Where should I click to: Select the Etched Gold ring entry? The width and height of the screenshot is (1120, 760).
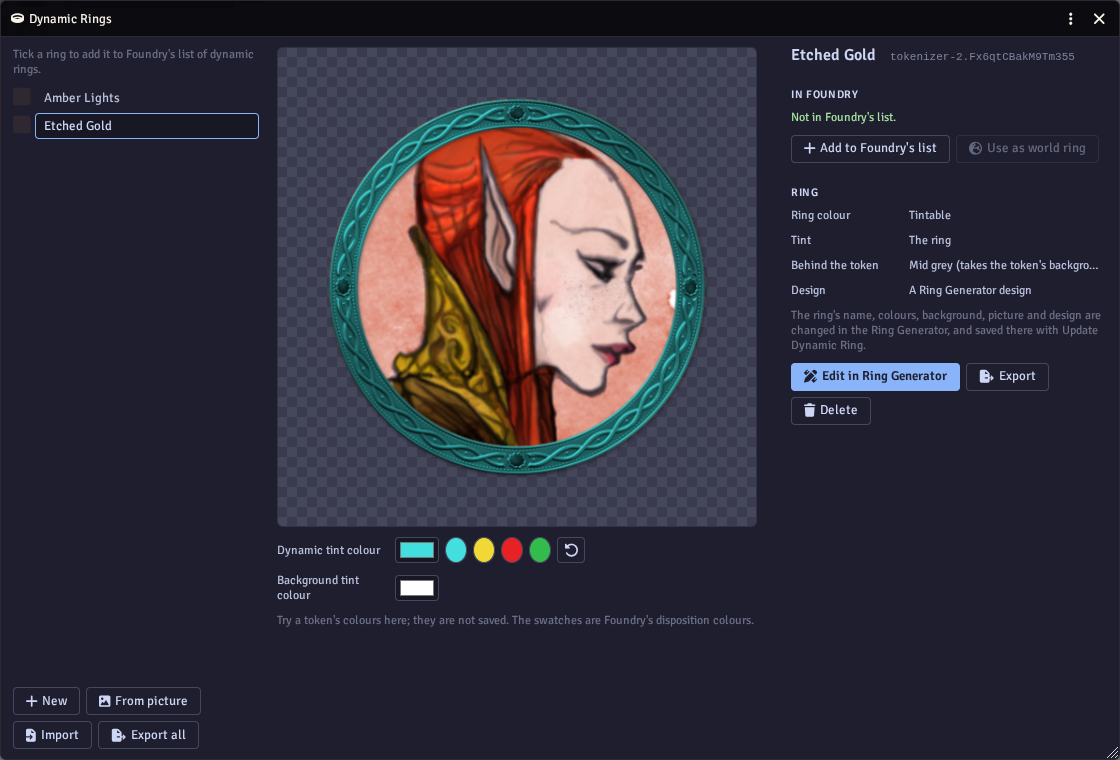tap(146, 126)
